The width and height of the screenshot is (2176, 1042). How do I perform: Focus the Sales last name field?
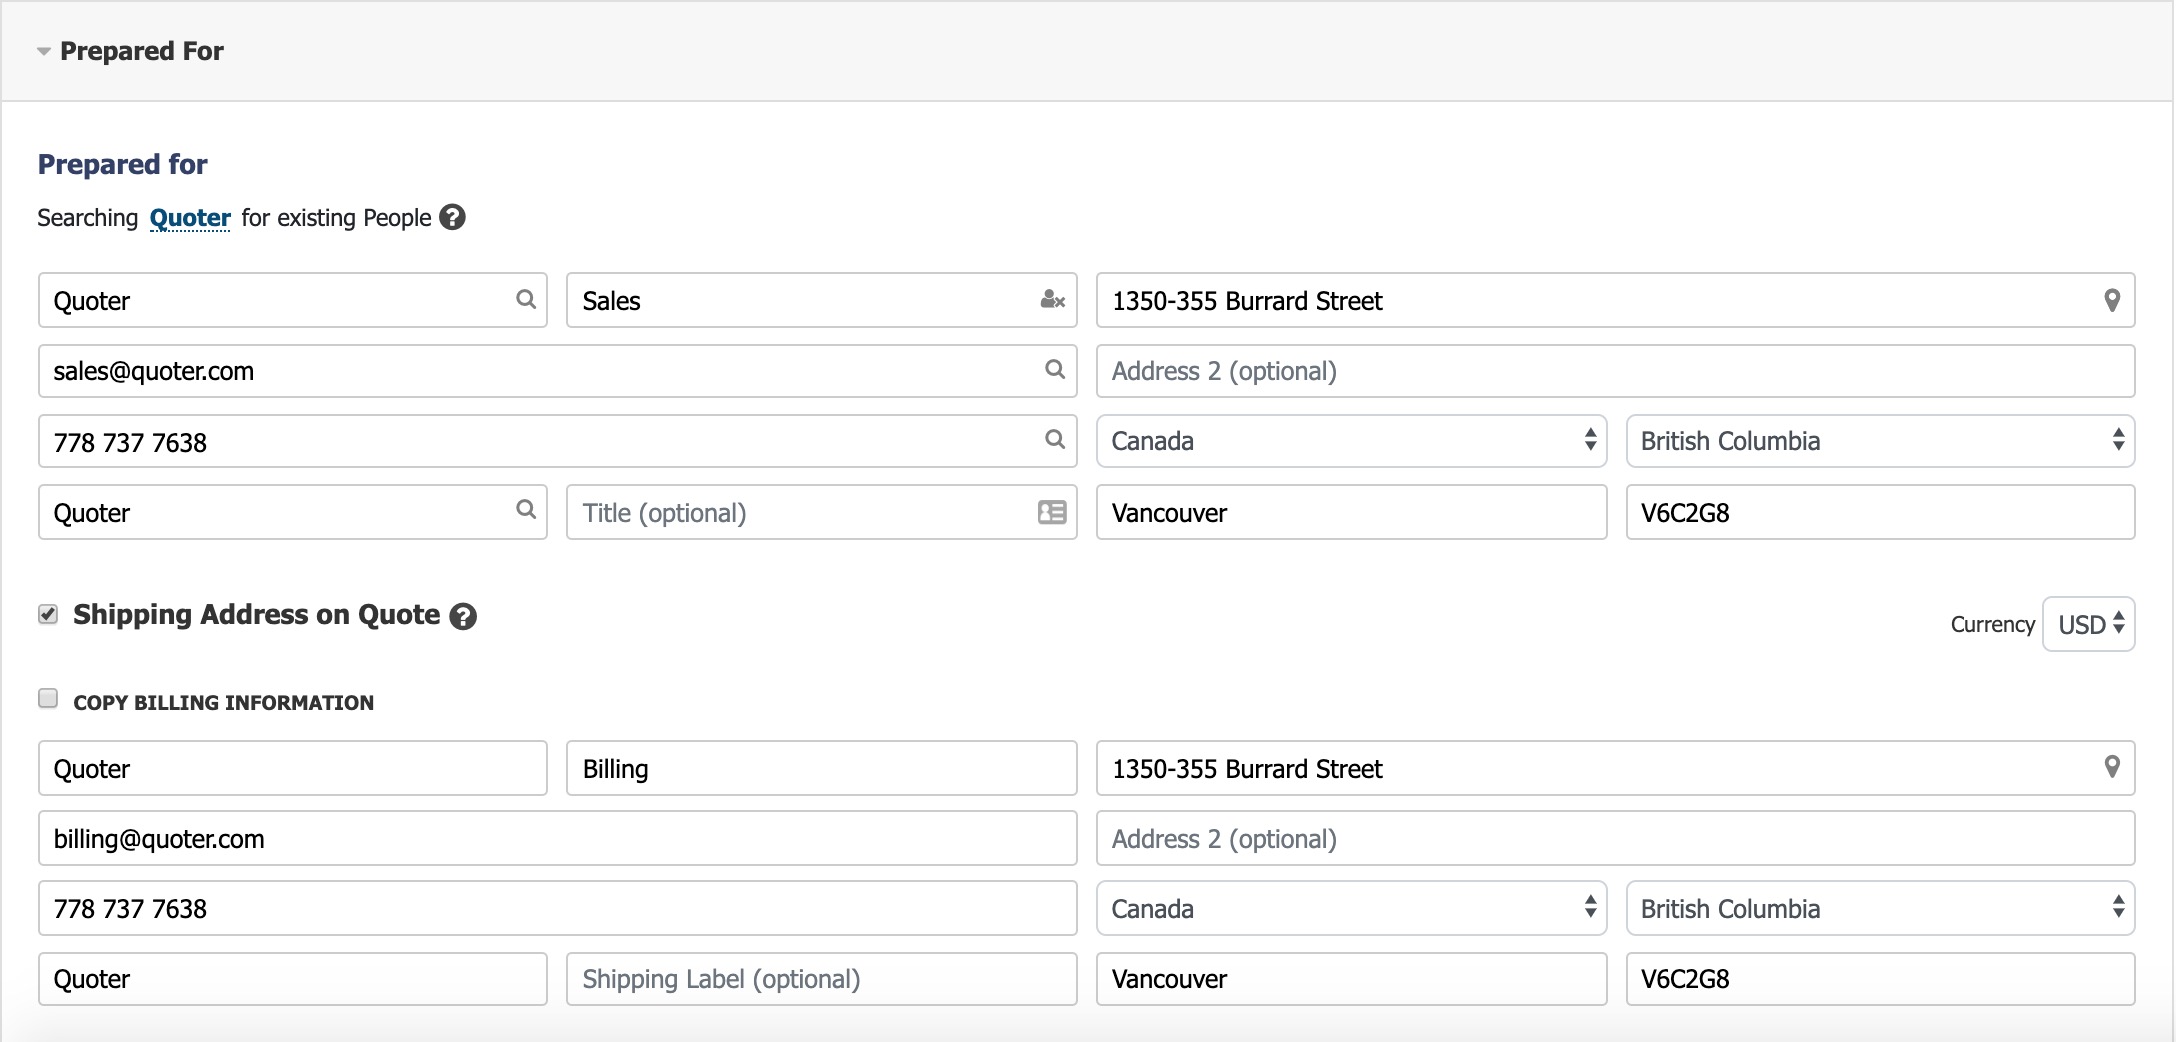(x=822, y=300)
